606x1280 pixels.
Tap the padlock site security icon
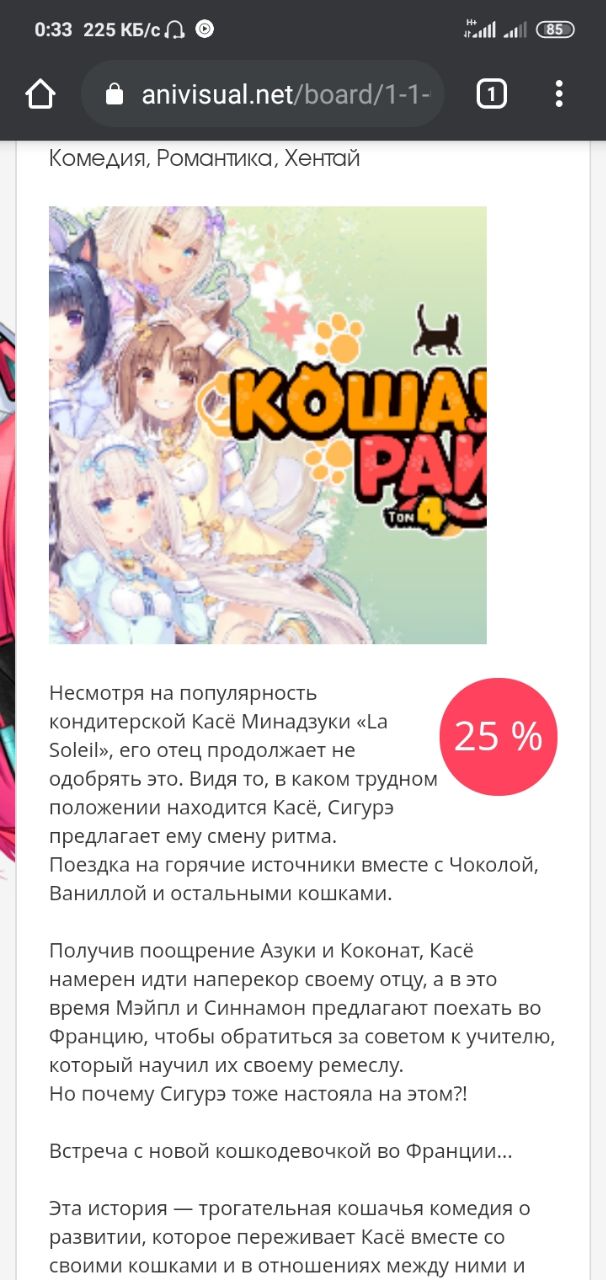pos(114,94)
